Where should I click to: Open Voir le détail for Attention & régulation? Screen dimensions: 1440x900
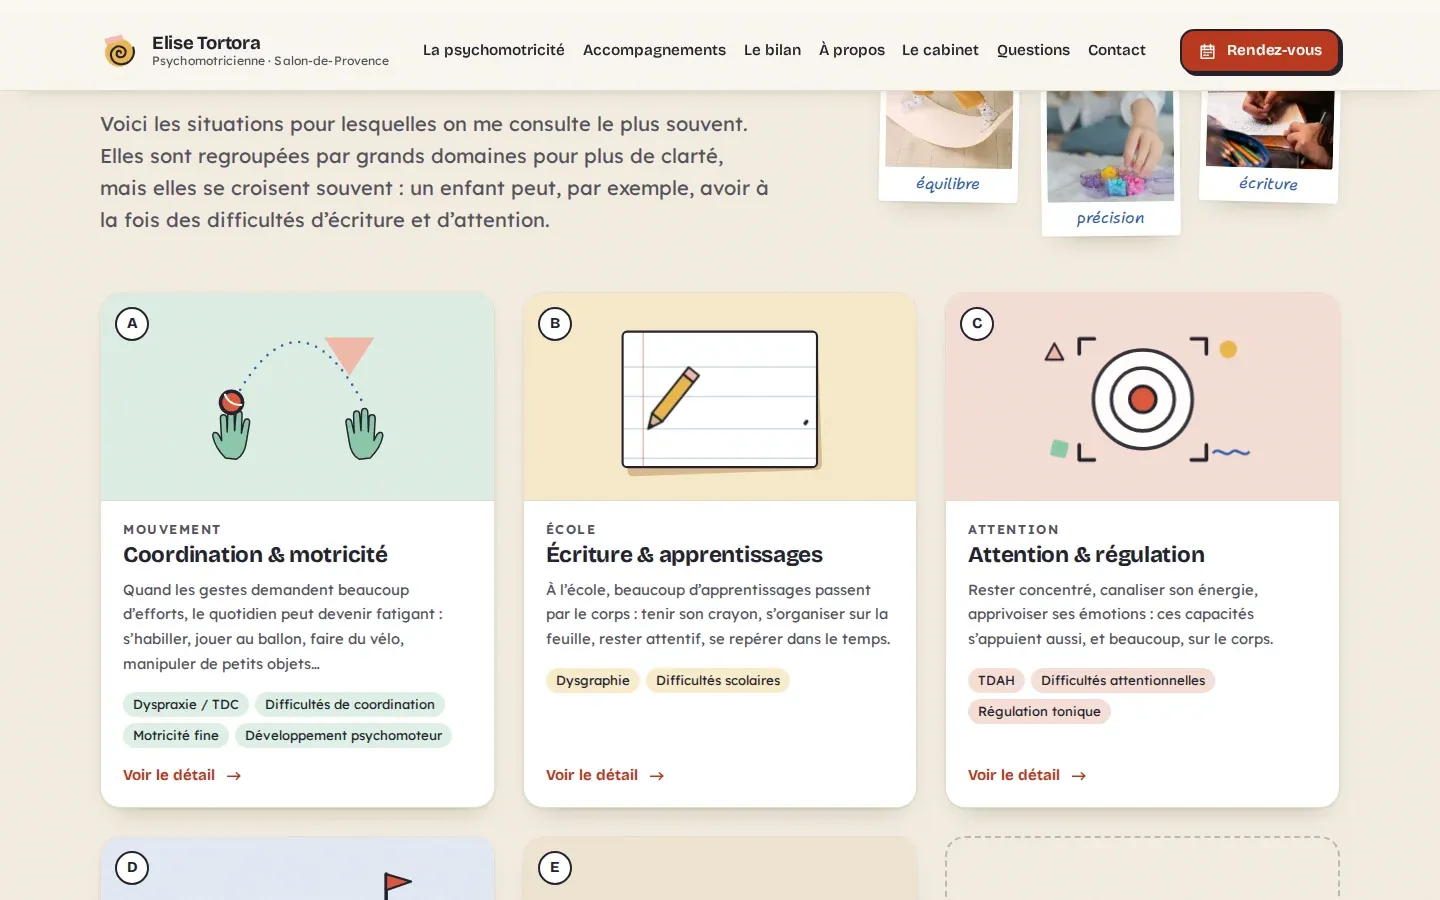(x=1027, y=775)
